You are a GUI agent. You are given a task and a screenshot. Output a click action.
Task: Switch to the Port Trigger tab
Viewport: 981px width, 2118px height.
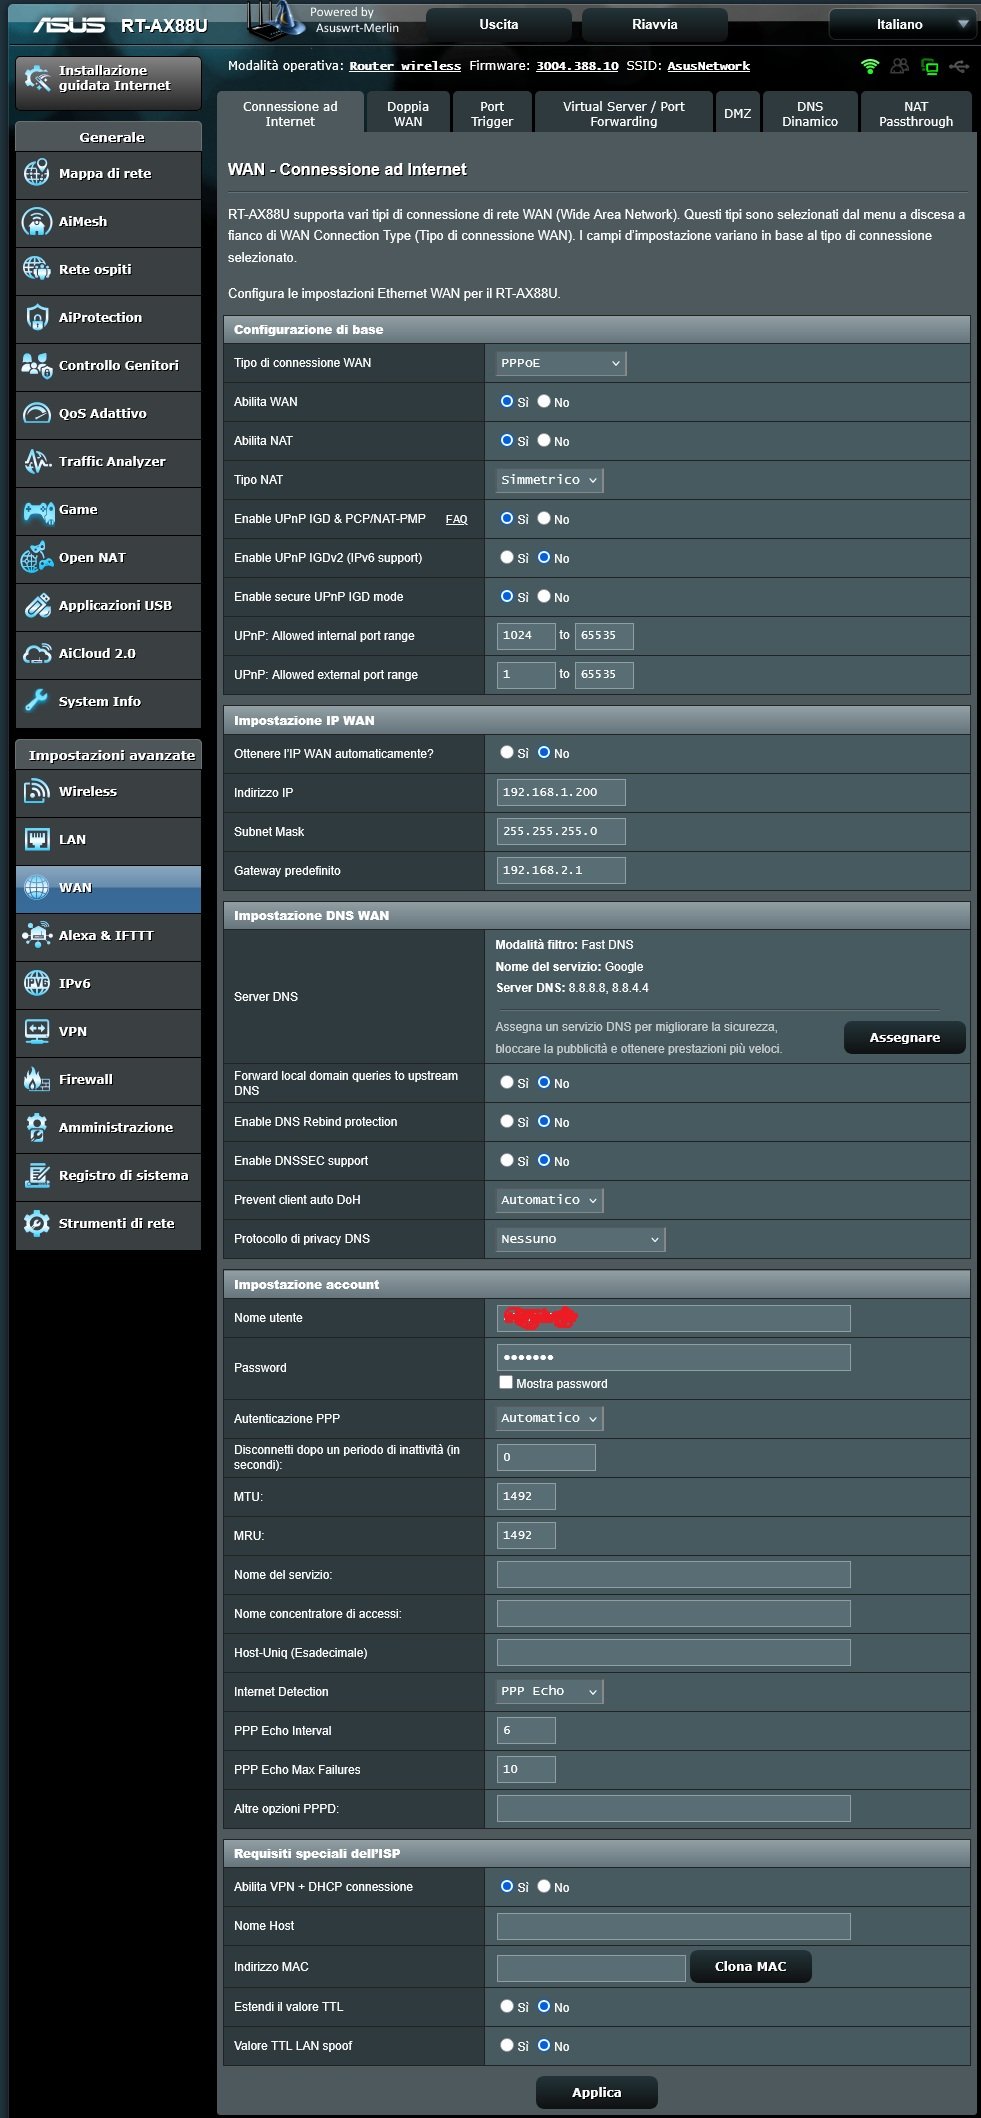tap(491, 114)
